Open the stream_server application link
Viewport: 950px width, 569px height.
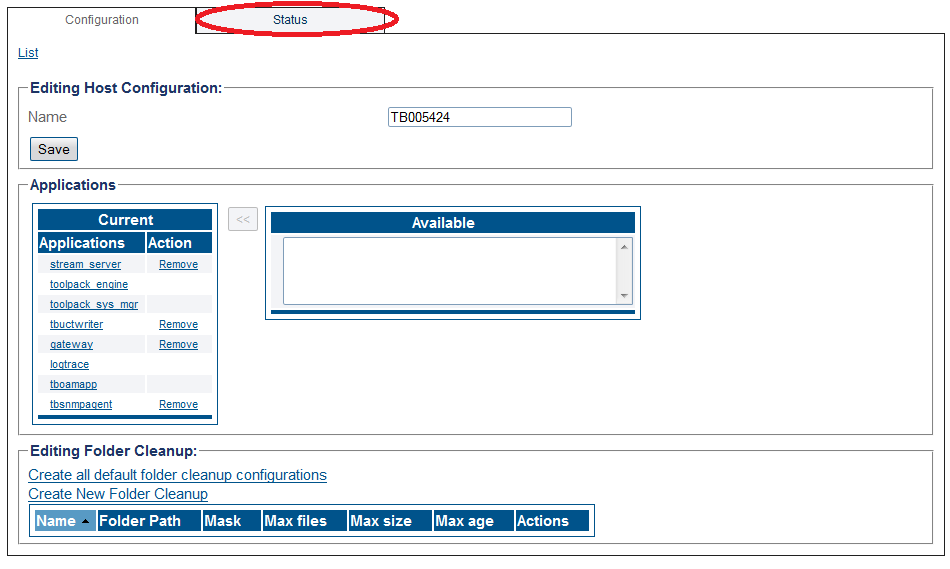[85, 264]
